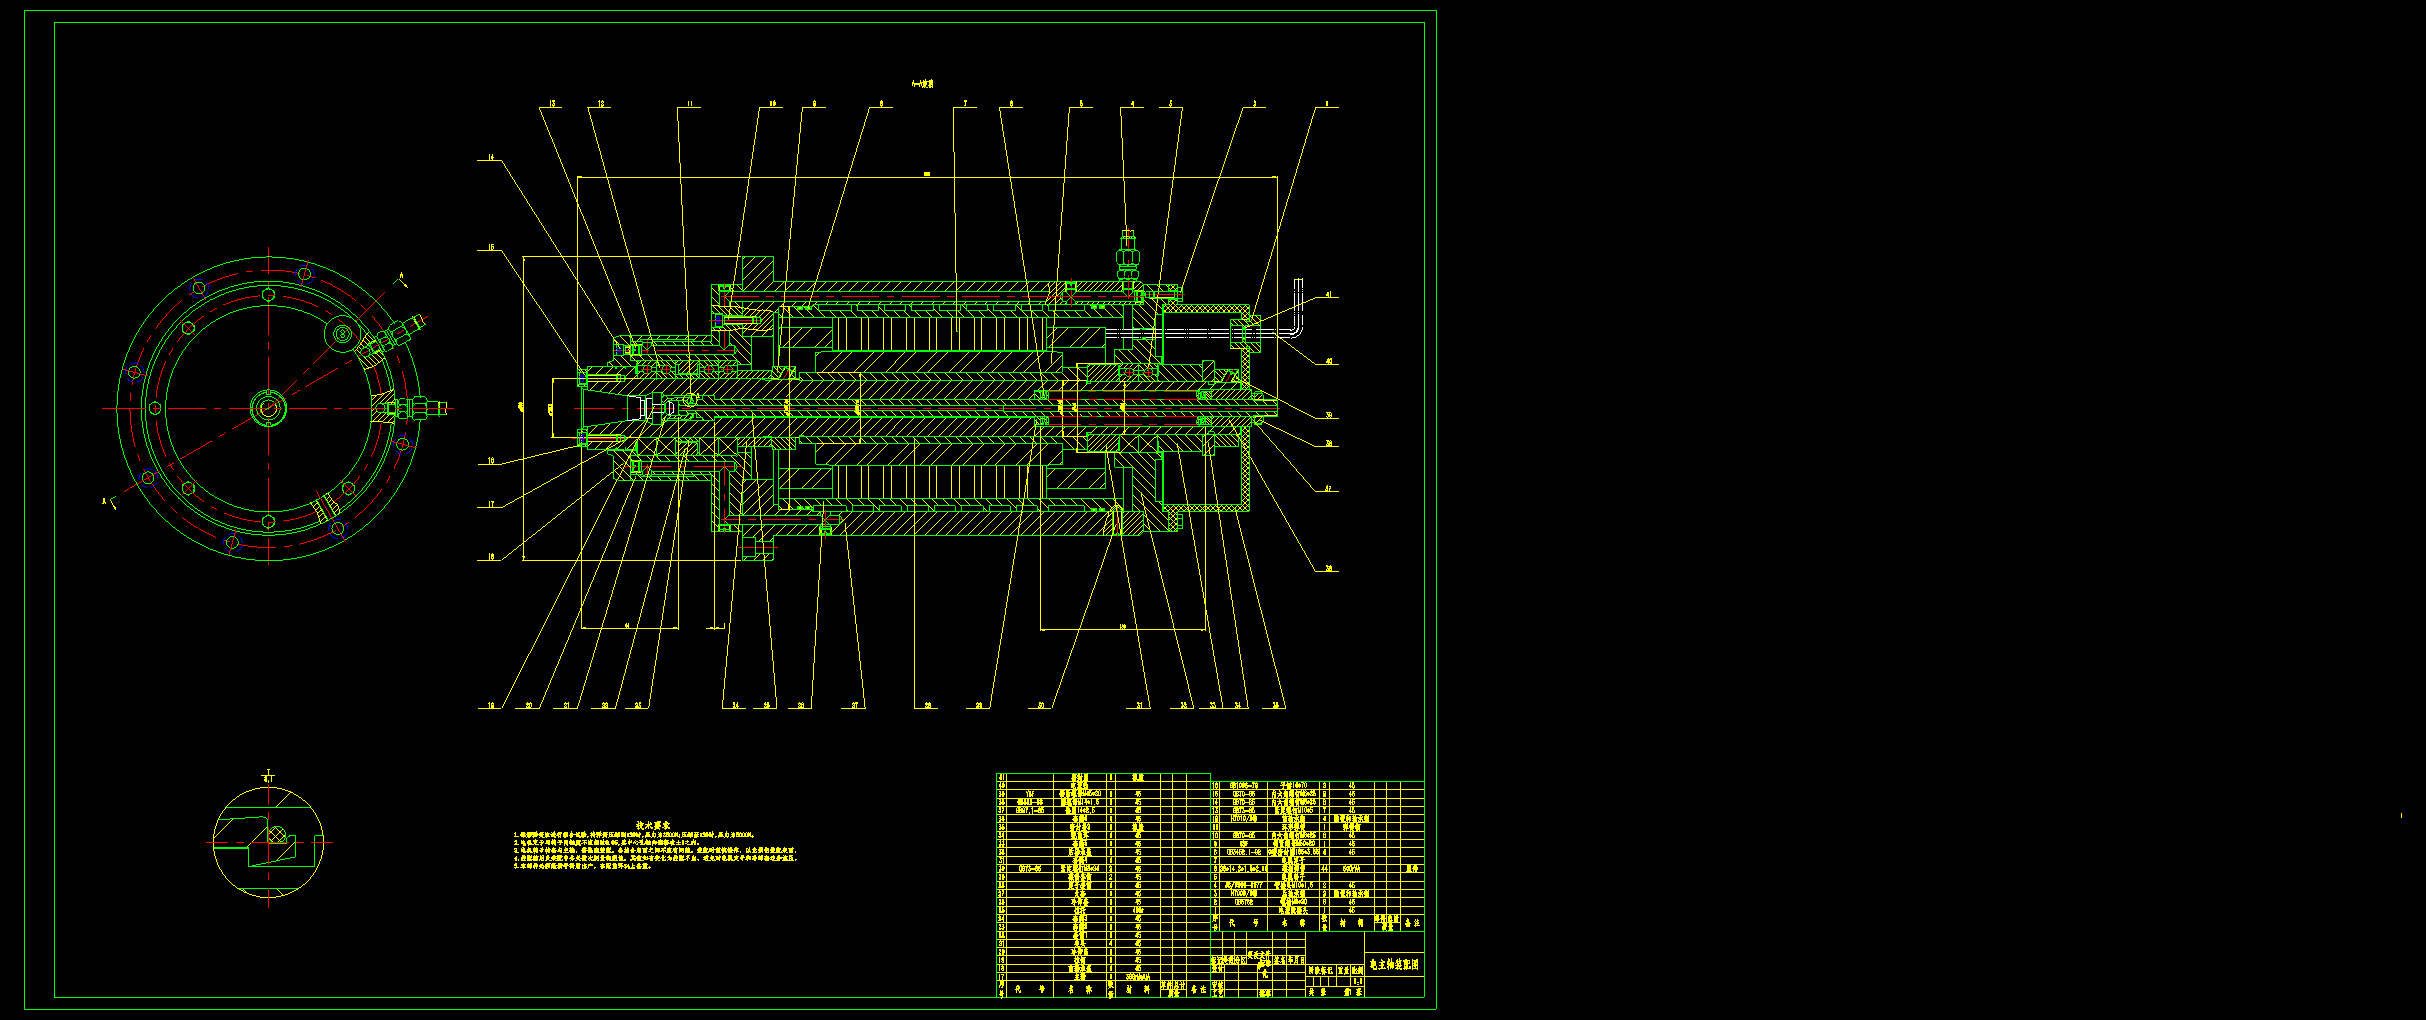
Task: Select part balloon number 34 at bottom
Action: click(1238, 706)
